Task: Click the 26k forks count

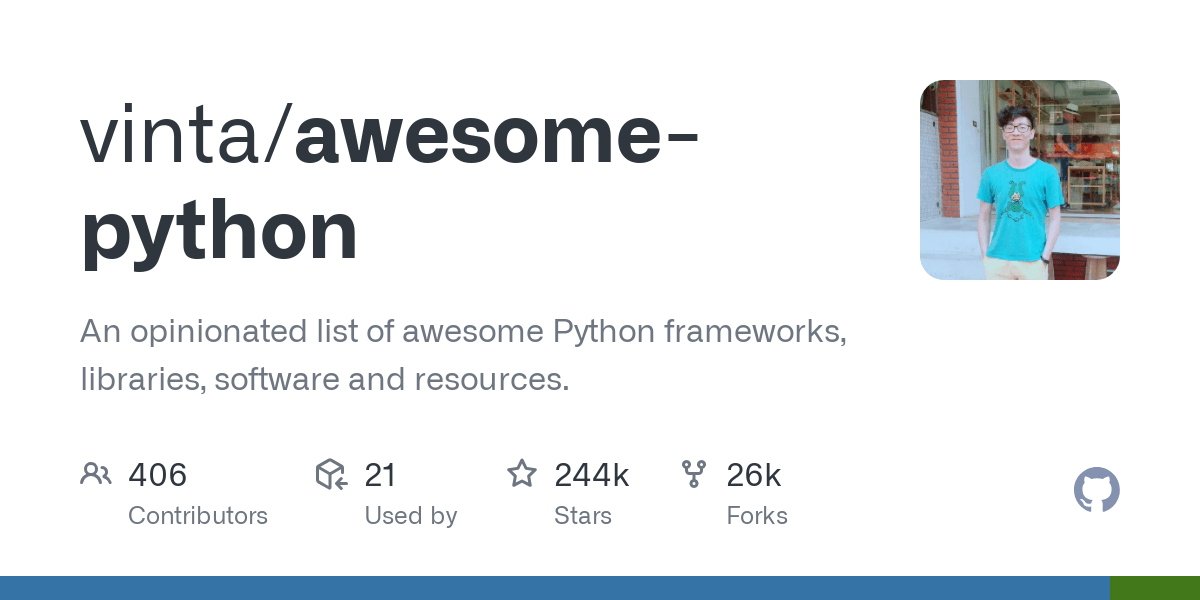Action: (754, 475)
